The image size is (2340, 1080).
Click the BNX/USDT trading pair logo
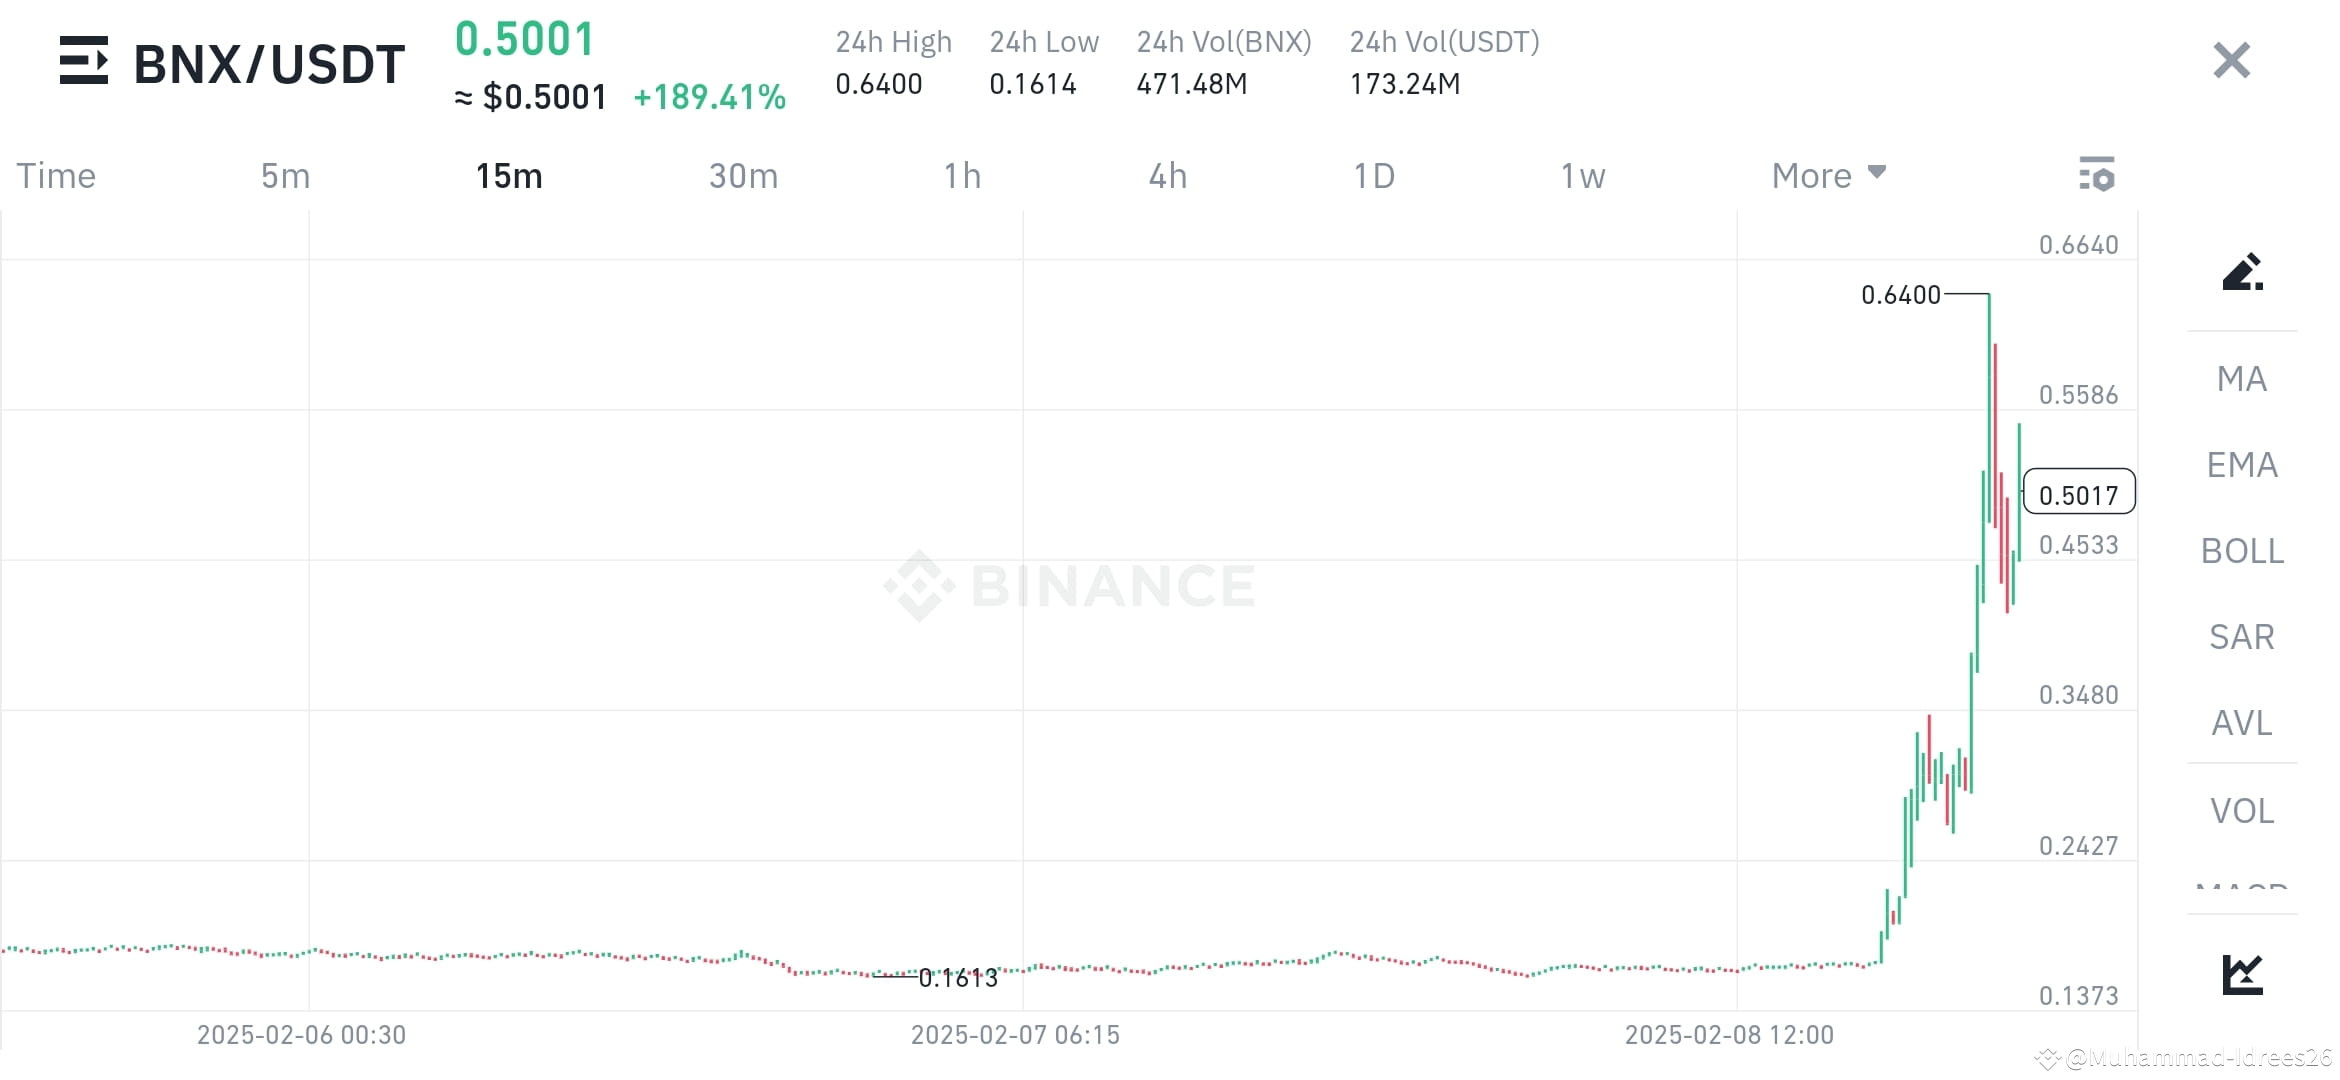pos(85,61)
